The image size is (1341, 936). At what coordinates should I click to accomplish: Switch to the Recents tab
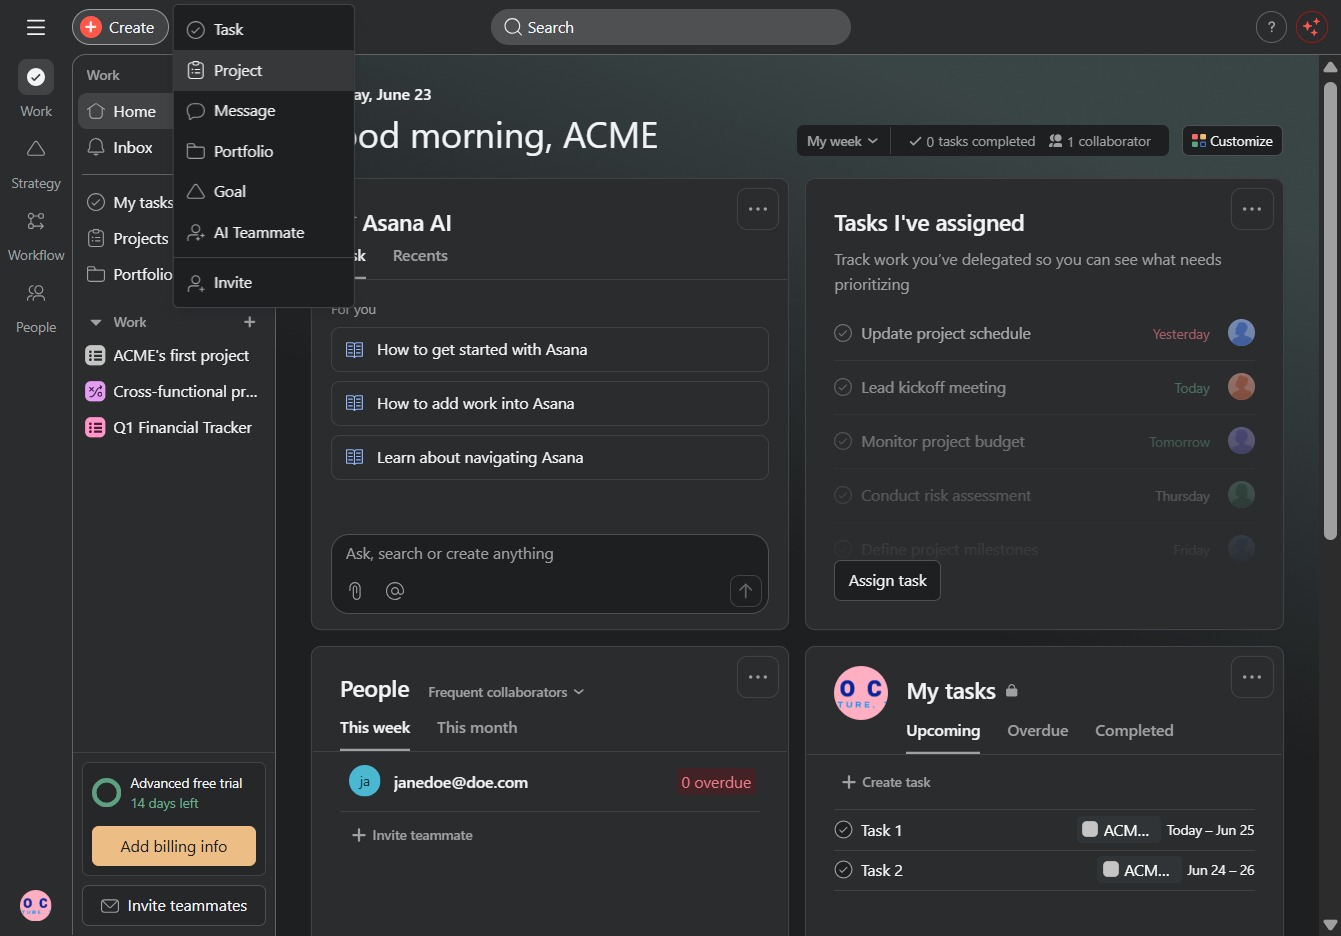[x=420, y=256]
